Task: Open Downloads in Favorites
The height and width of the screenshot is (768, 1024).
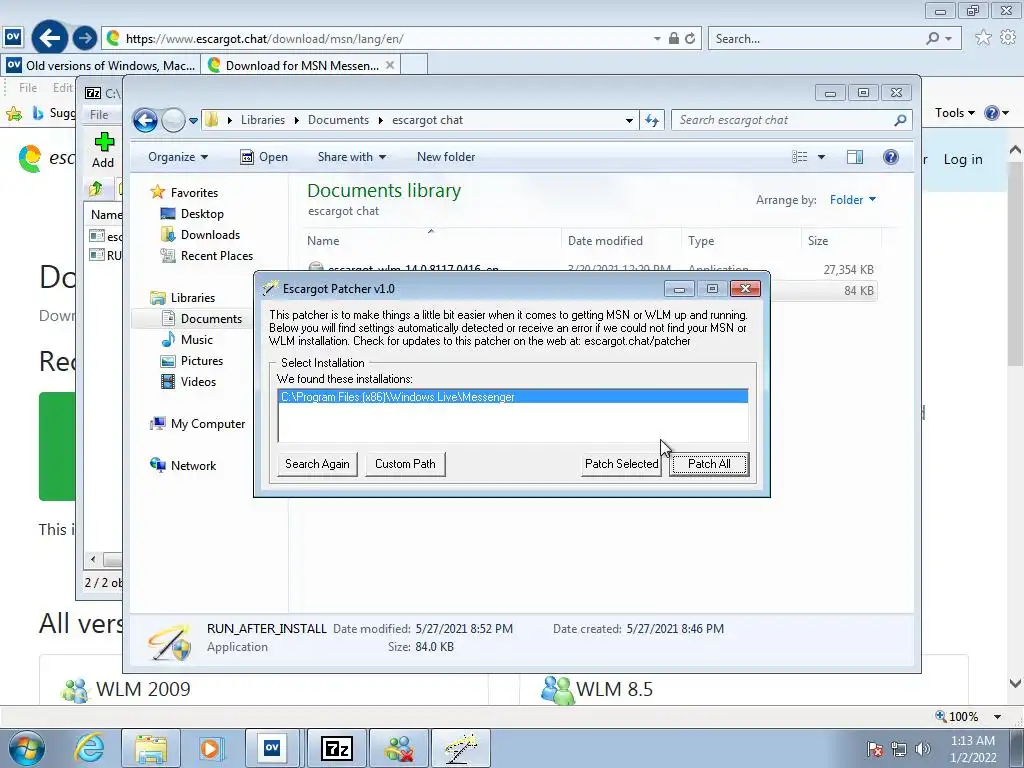Action: coord(210,234)
